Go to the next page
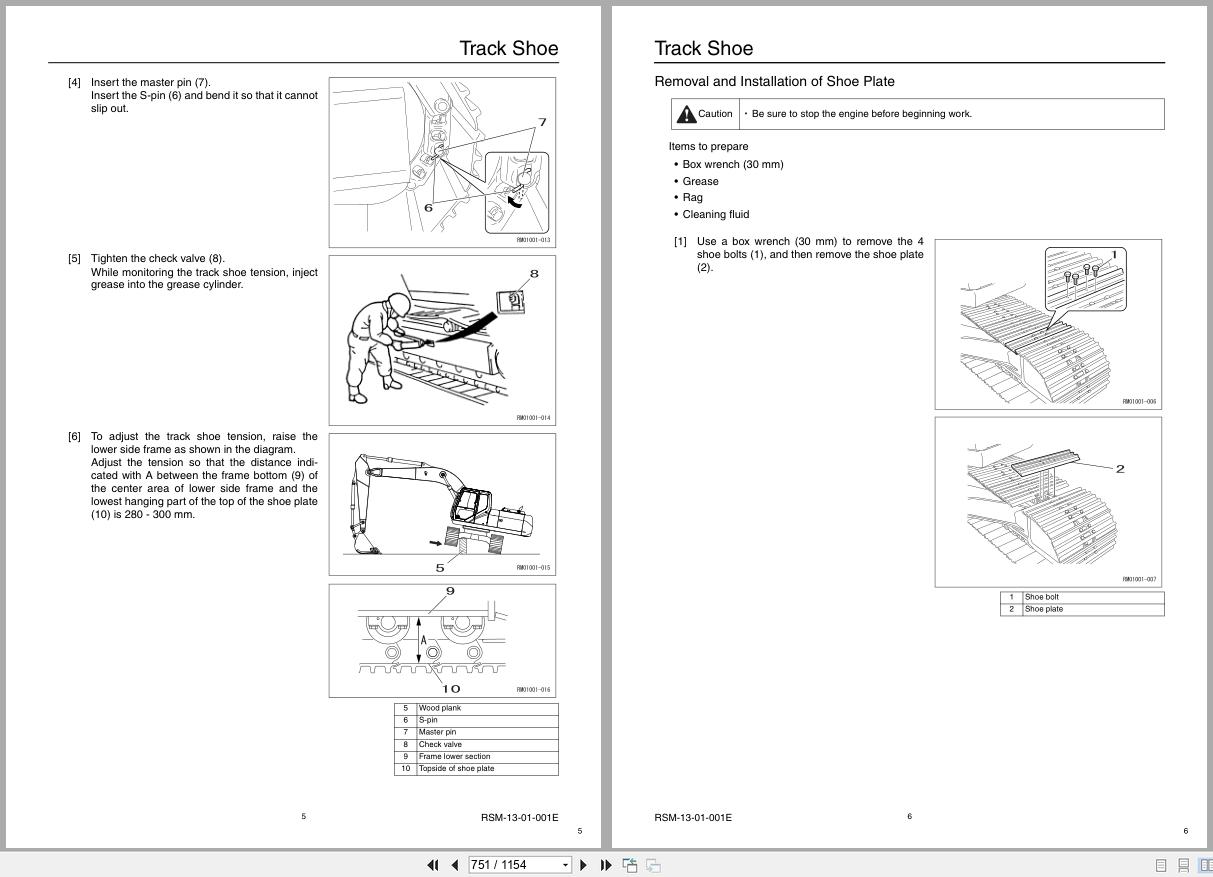Viewport: 1213px width, 877px height. click(584, 865)
